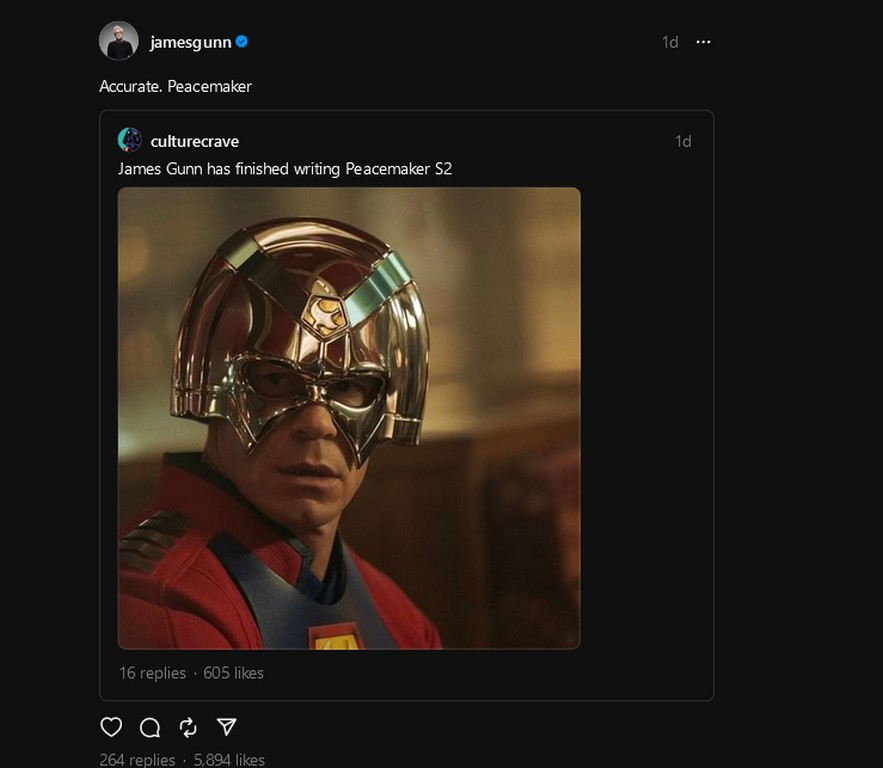The image size is (883, 768).
Task: Click the "Accurate. Peacemaker" post text
Action: click(175, 86)
